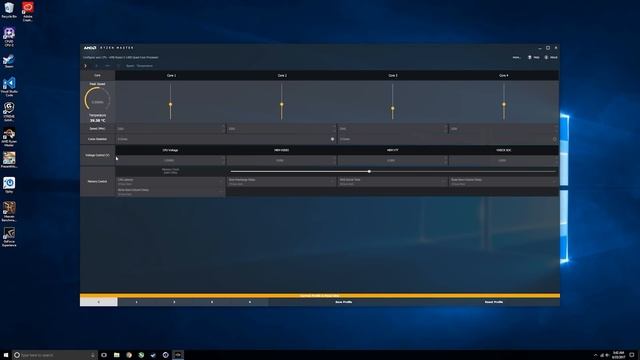Open the Uplay desktop shortcut
640x360 pixels.
click(9, 184)
